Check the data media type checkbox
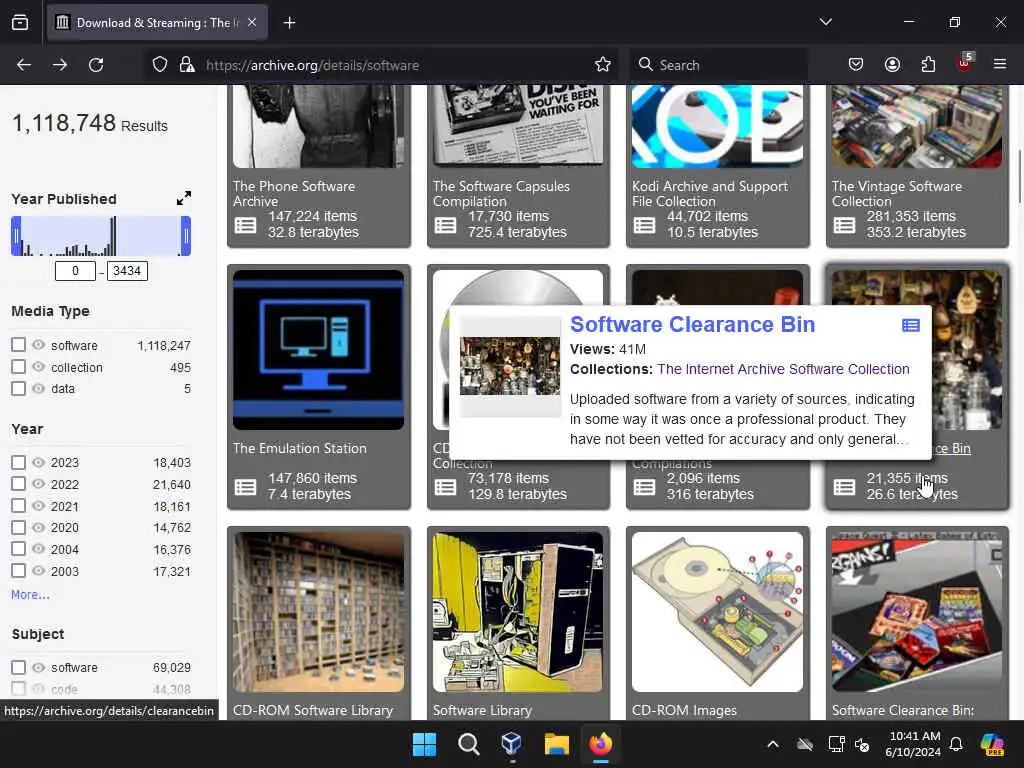Image resolution: width=1024 pixels, height=768 pixels. (x=18, y=389)
